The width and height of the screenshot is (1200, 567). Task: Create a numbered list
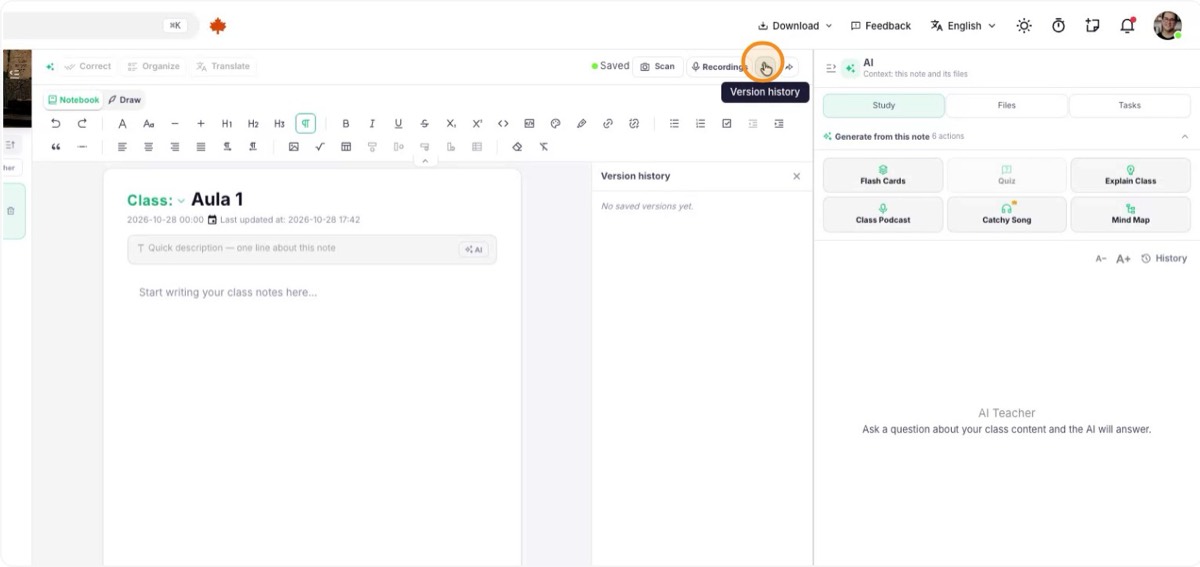pyautogui.click(x=700, y=124)
